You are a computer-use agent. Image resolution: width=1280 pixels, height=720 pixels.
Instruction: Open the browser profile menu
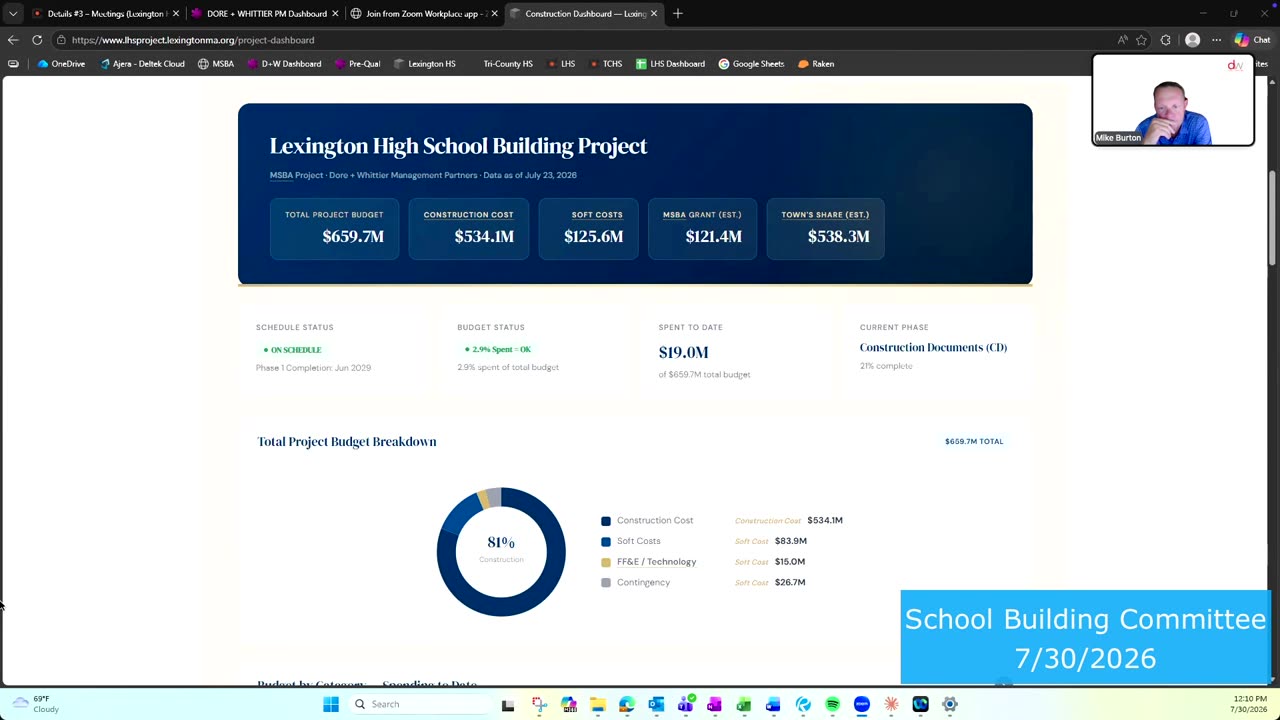coord(1192,40)
